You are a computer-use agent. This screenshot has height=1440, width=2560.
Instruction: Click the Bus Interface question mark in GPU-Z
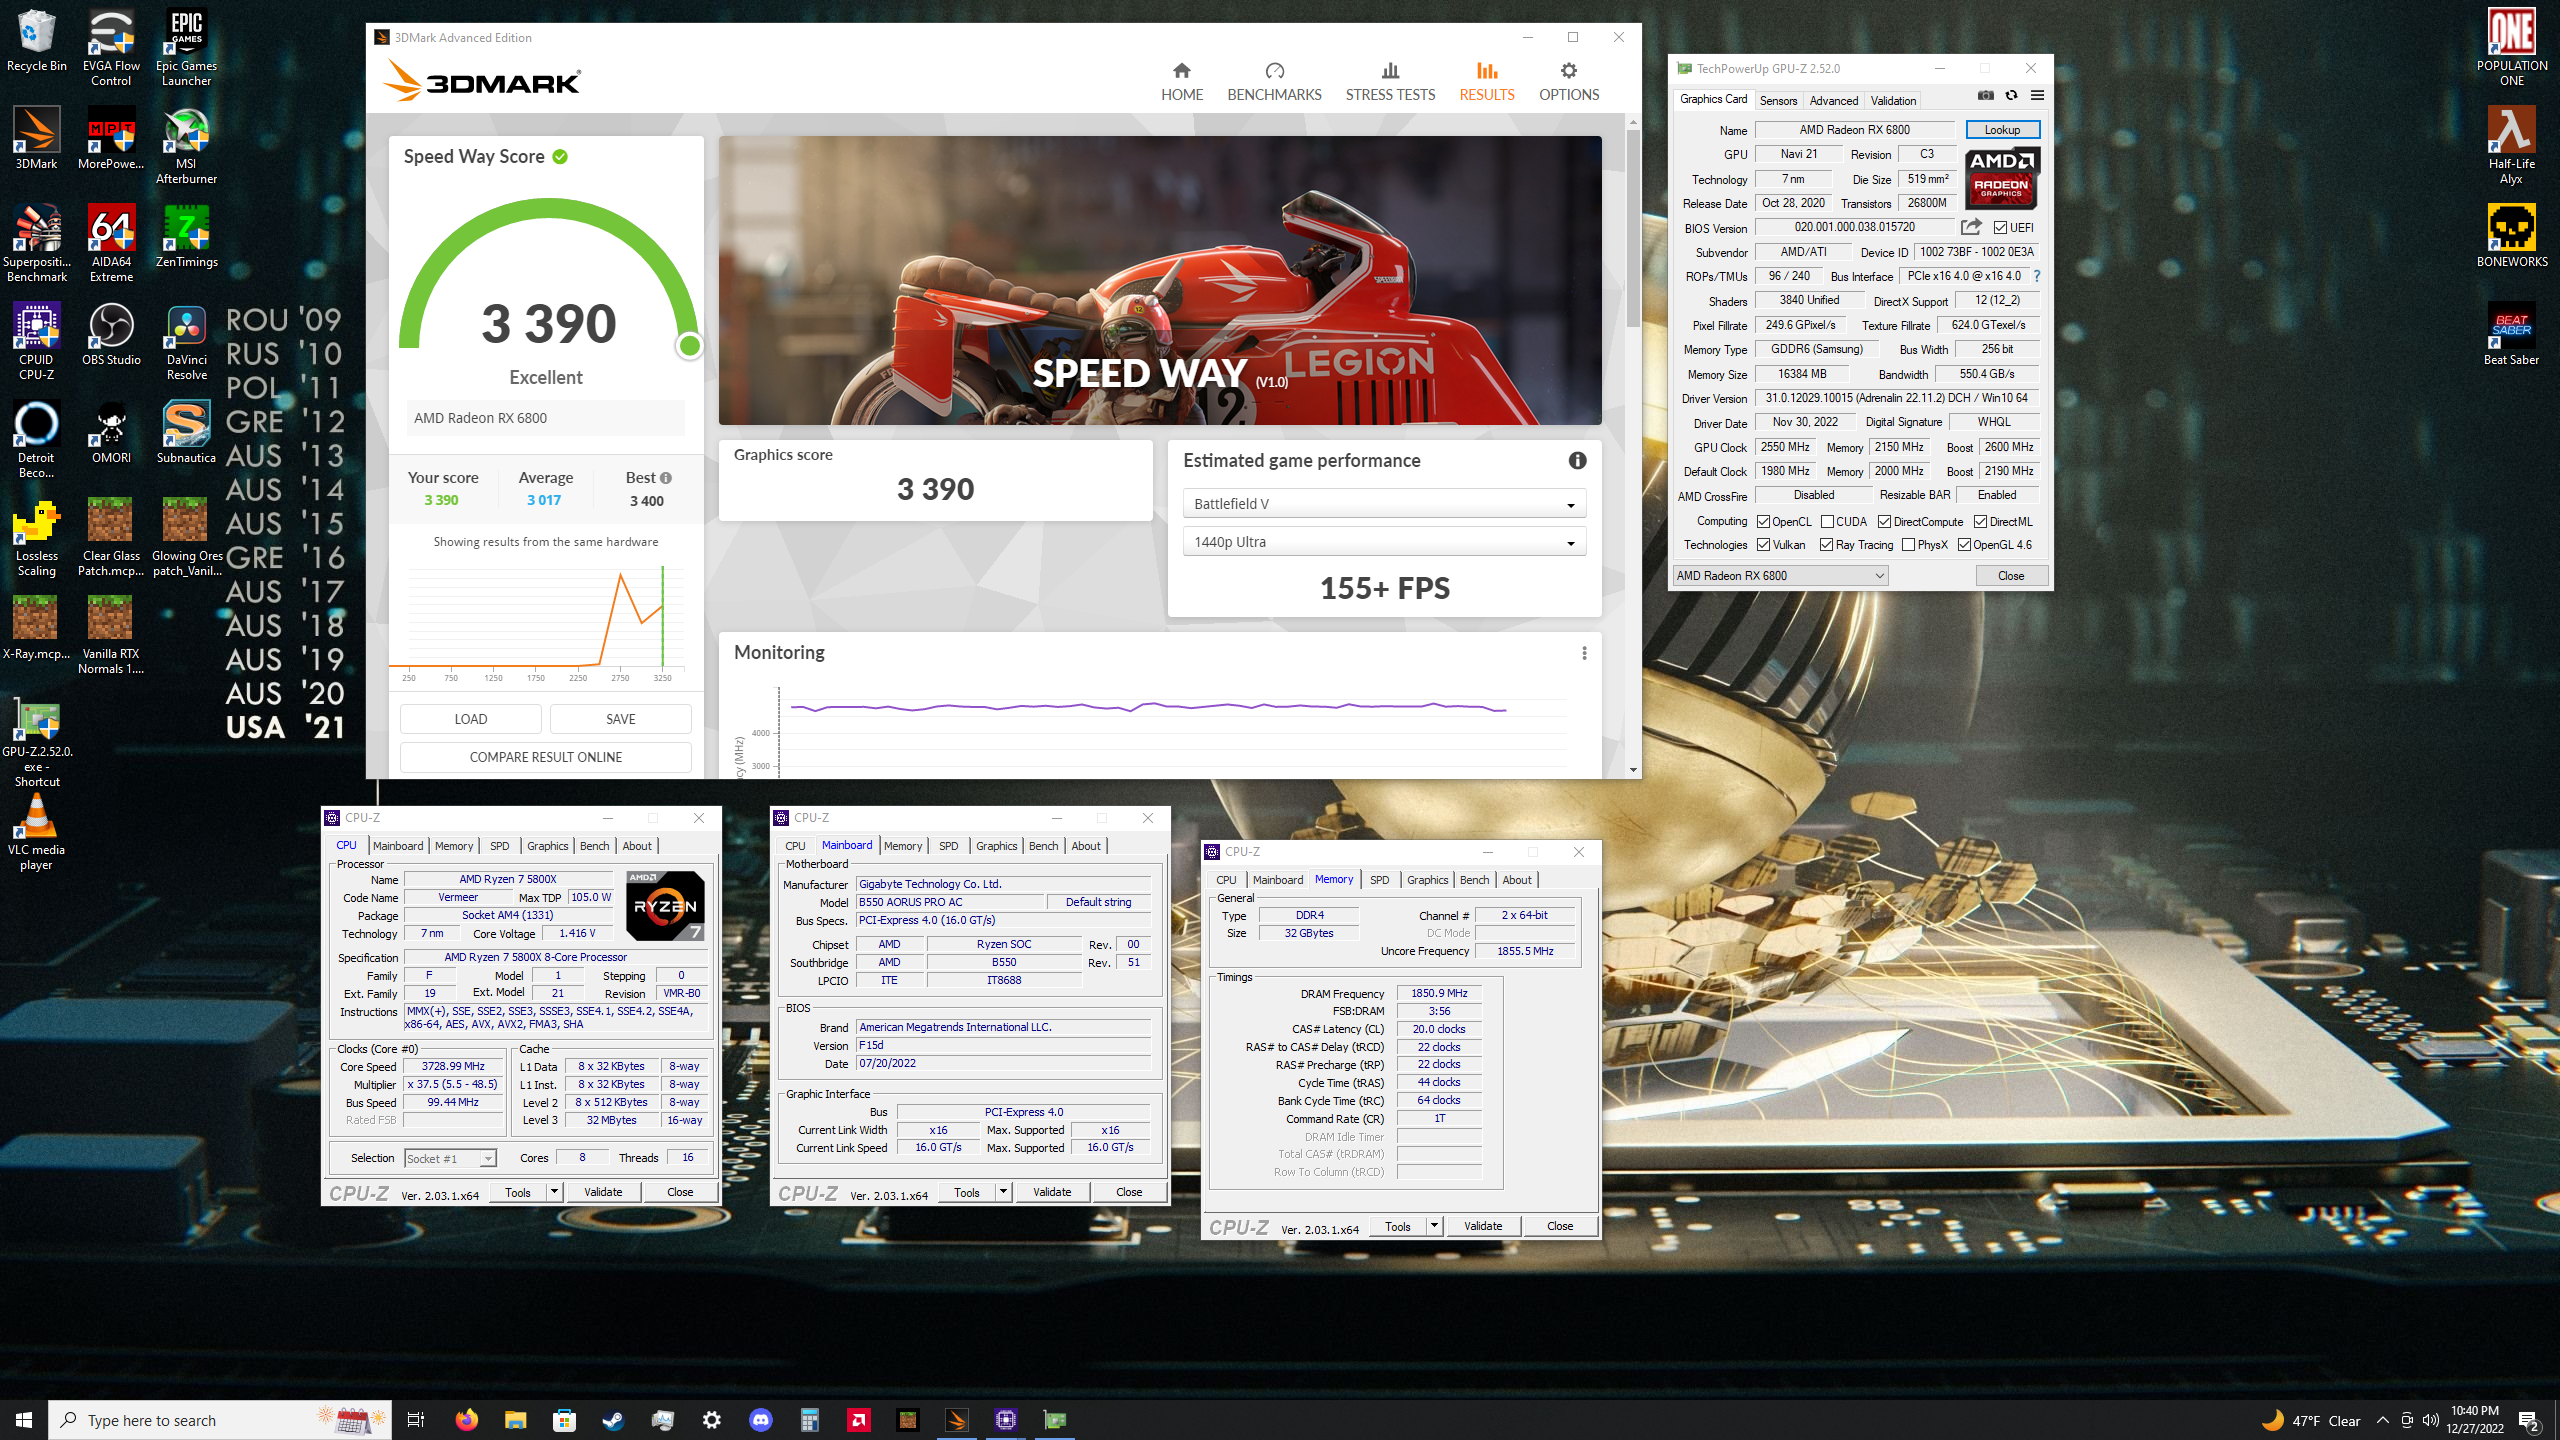tap(2036, 276)
